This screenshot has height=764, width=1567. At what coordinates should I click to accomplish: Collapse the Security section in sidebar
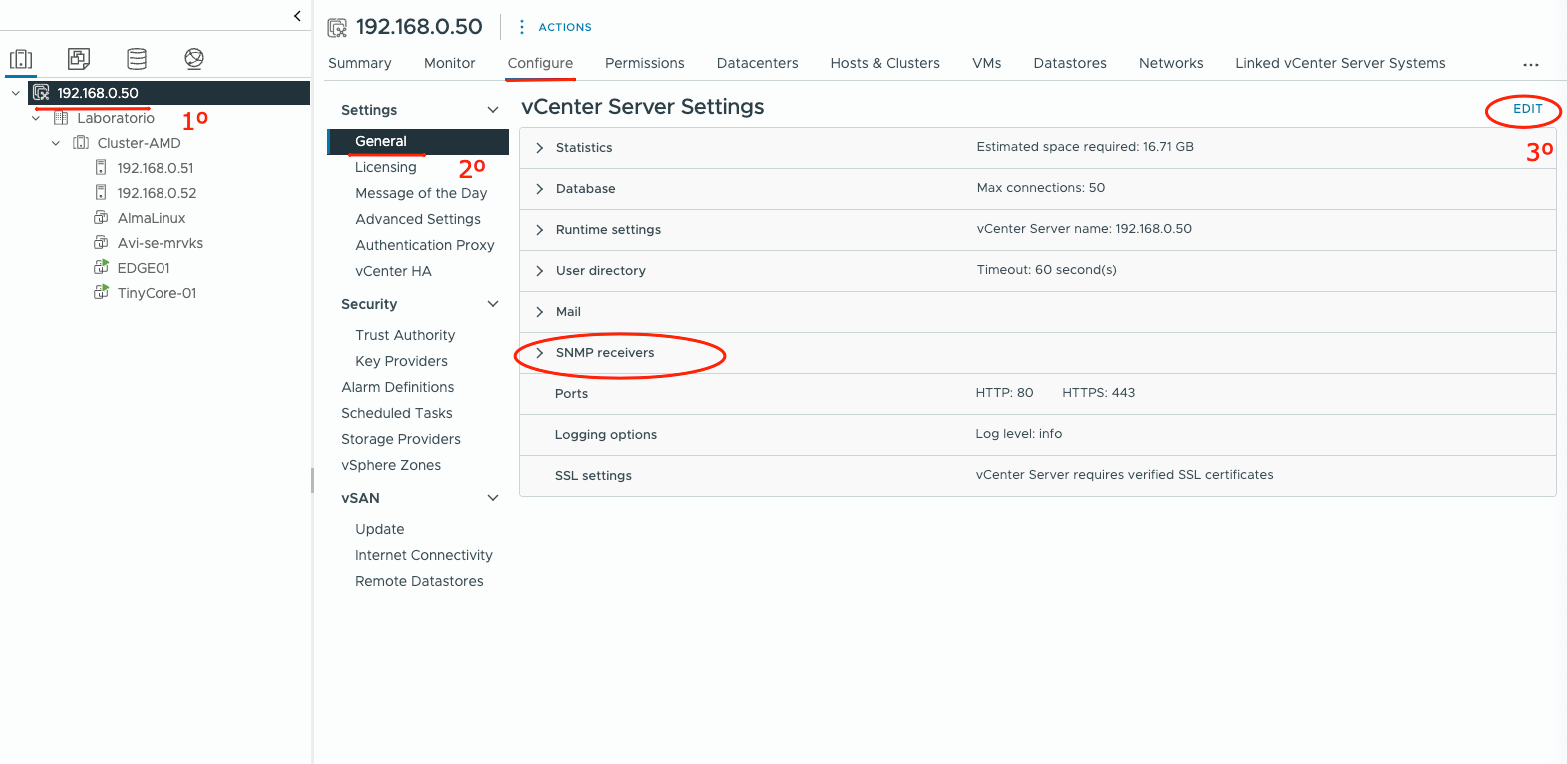point(492,304)
